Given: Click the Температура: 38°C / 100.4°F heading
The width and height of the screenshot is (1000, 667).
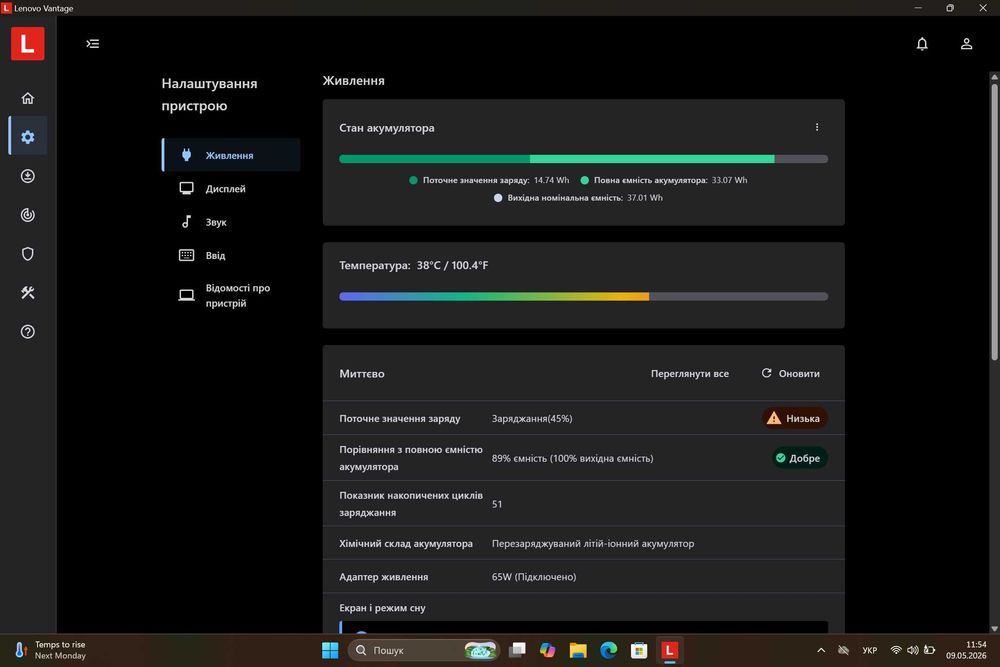Looking at the screenshot, I should [414, 265].
